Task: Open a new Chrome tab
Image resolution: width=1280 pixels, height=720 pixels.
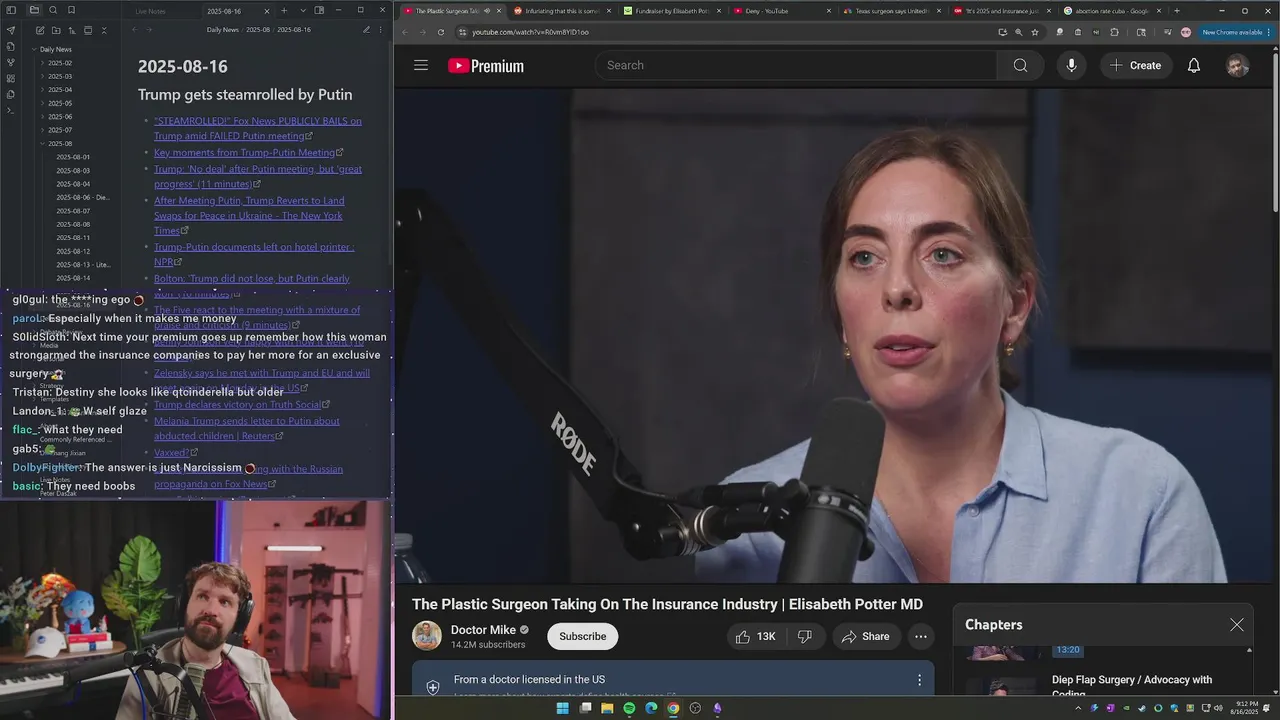Action: [x=1176, y=11]
